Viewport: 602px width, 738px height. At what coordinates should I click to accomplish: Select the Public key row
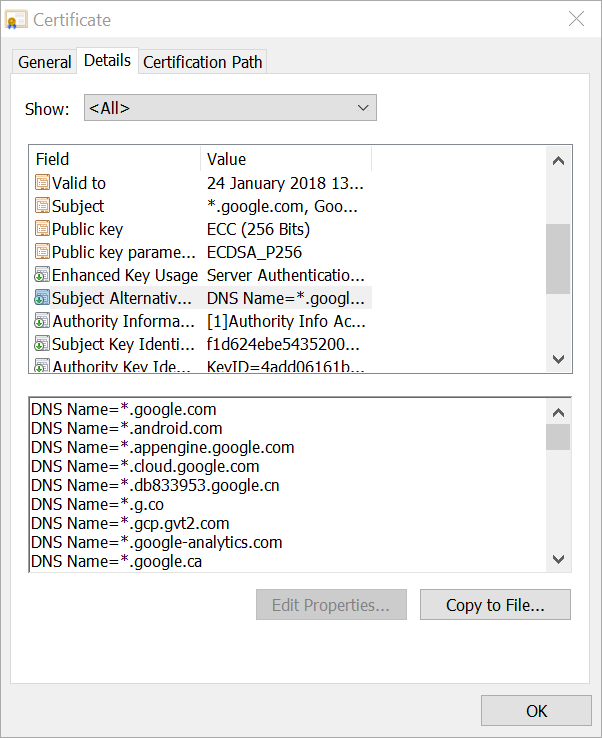pos(201,229)
